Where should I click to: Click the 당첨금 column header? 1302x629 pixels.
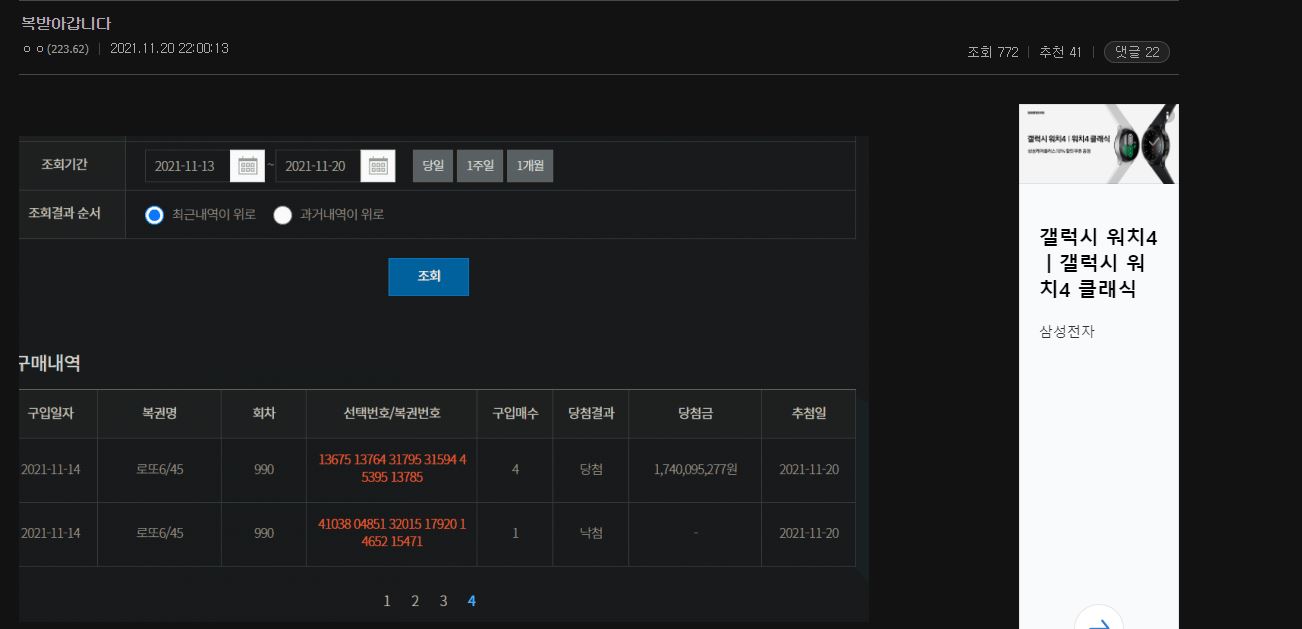695,413
